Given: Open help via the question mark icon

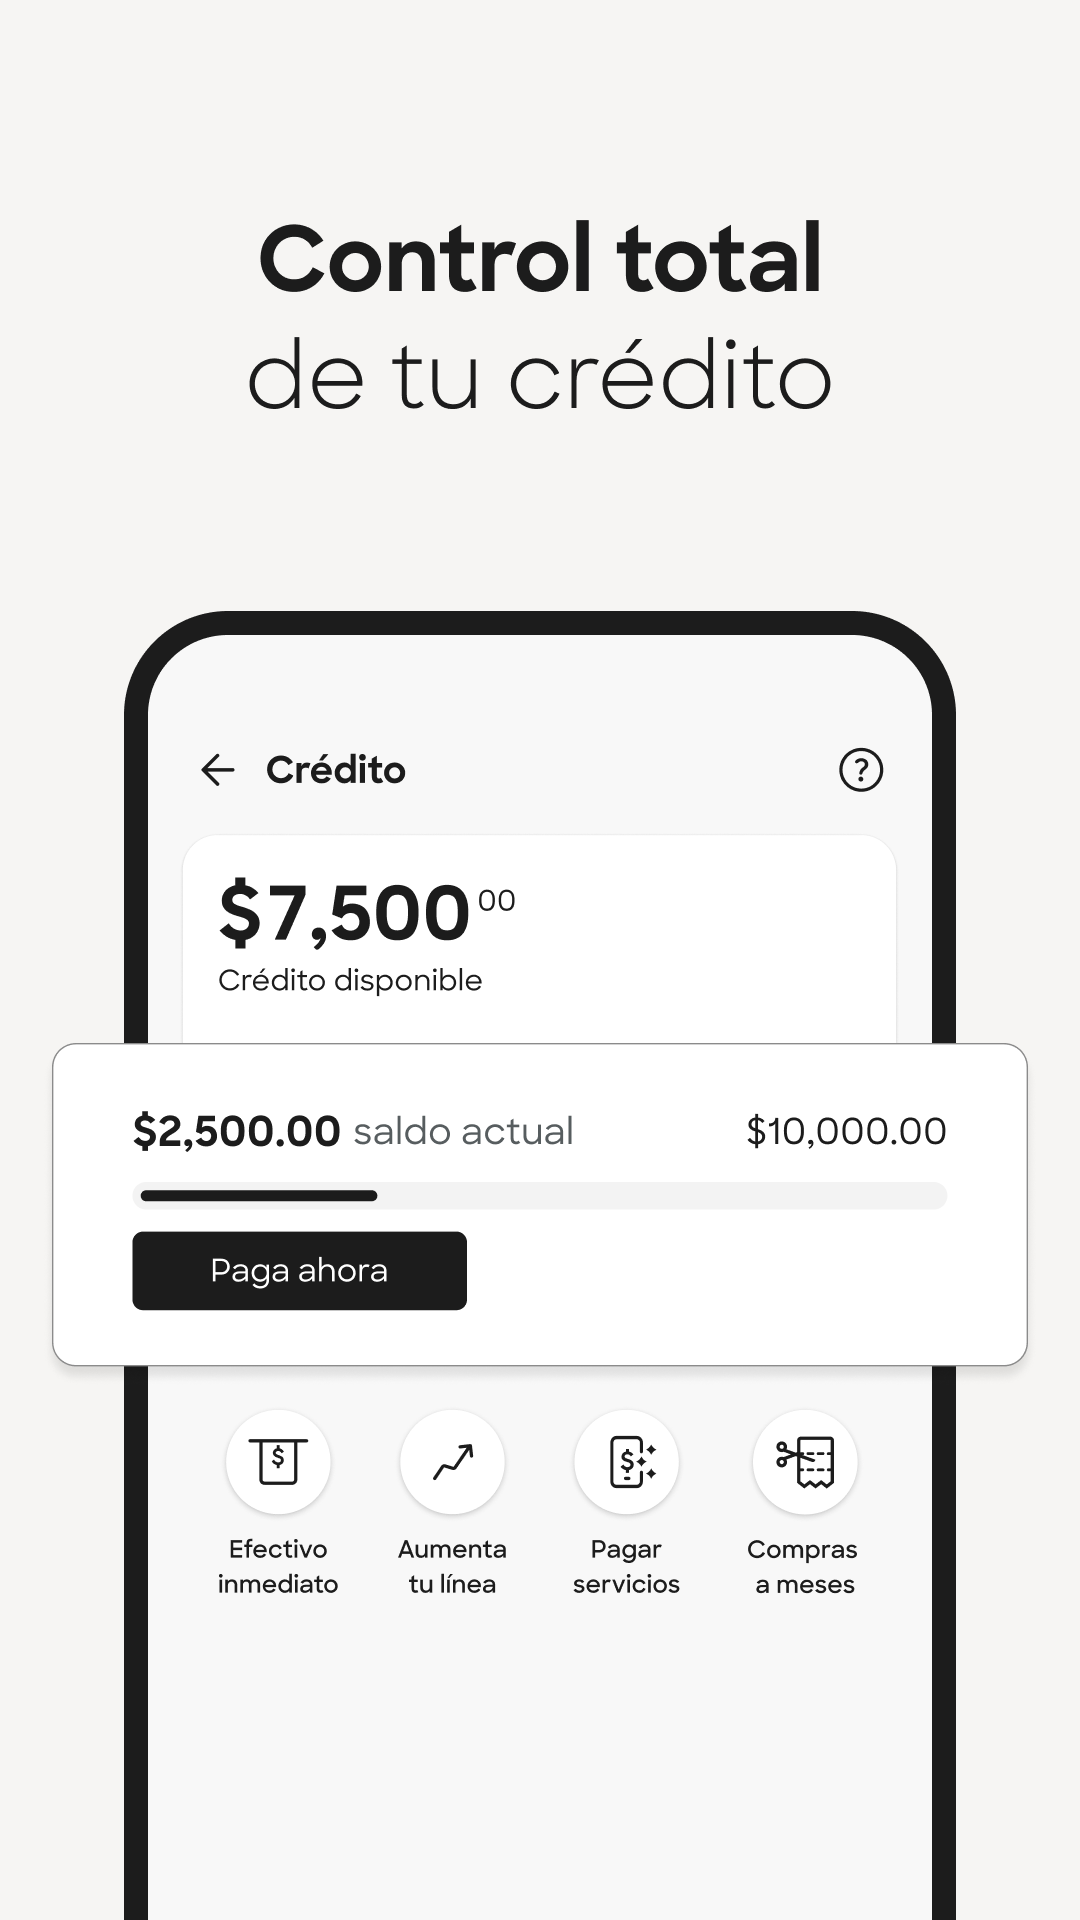Looking at the screenshot, I should pos(860,770).
